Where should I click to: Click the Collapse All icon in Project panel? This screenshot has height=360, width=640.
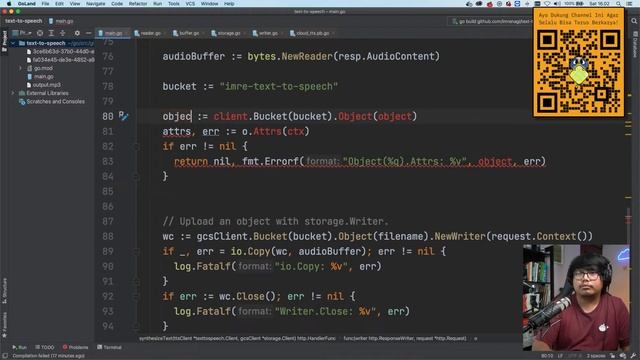[x=62, y=33]
